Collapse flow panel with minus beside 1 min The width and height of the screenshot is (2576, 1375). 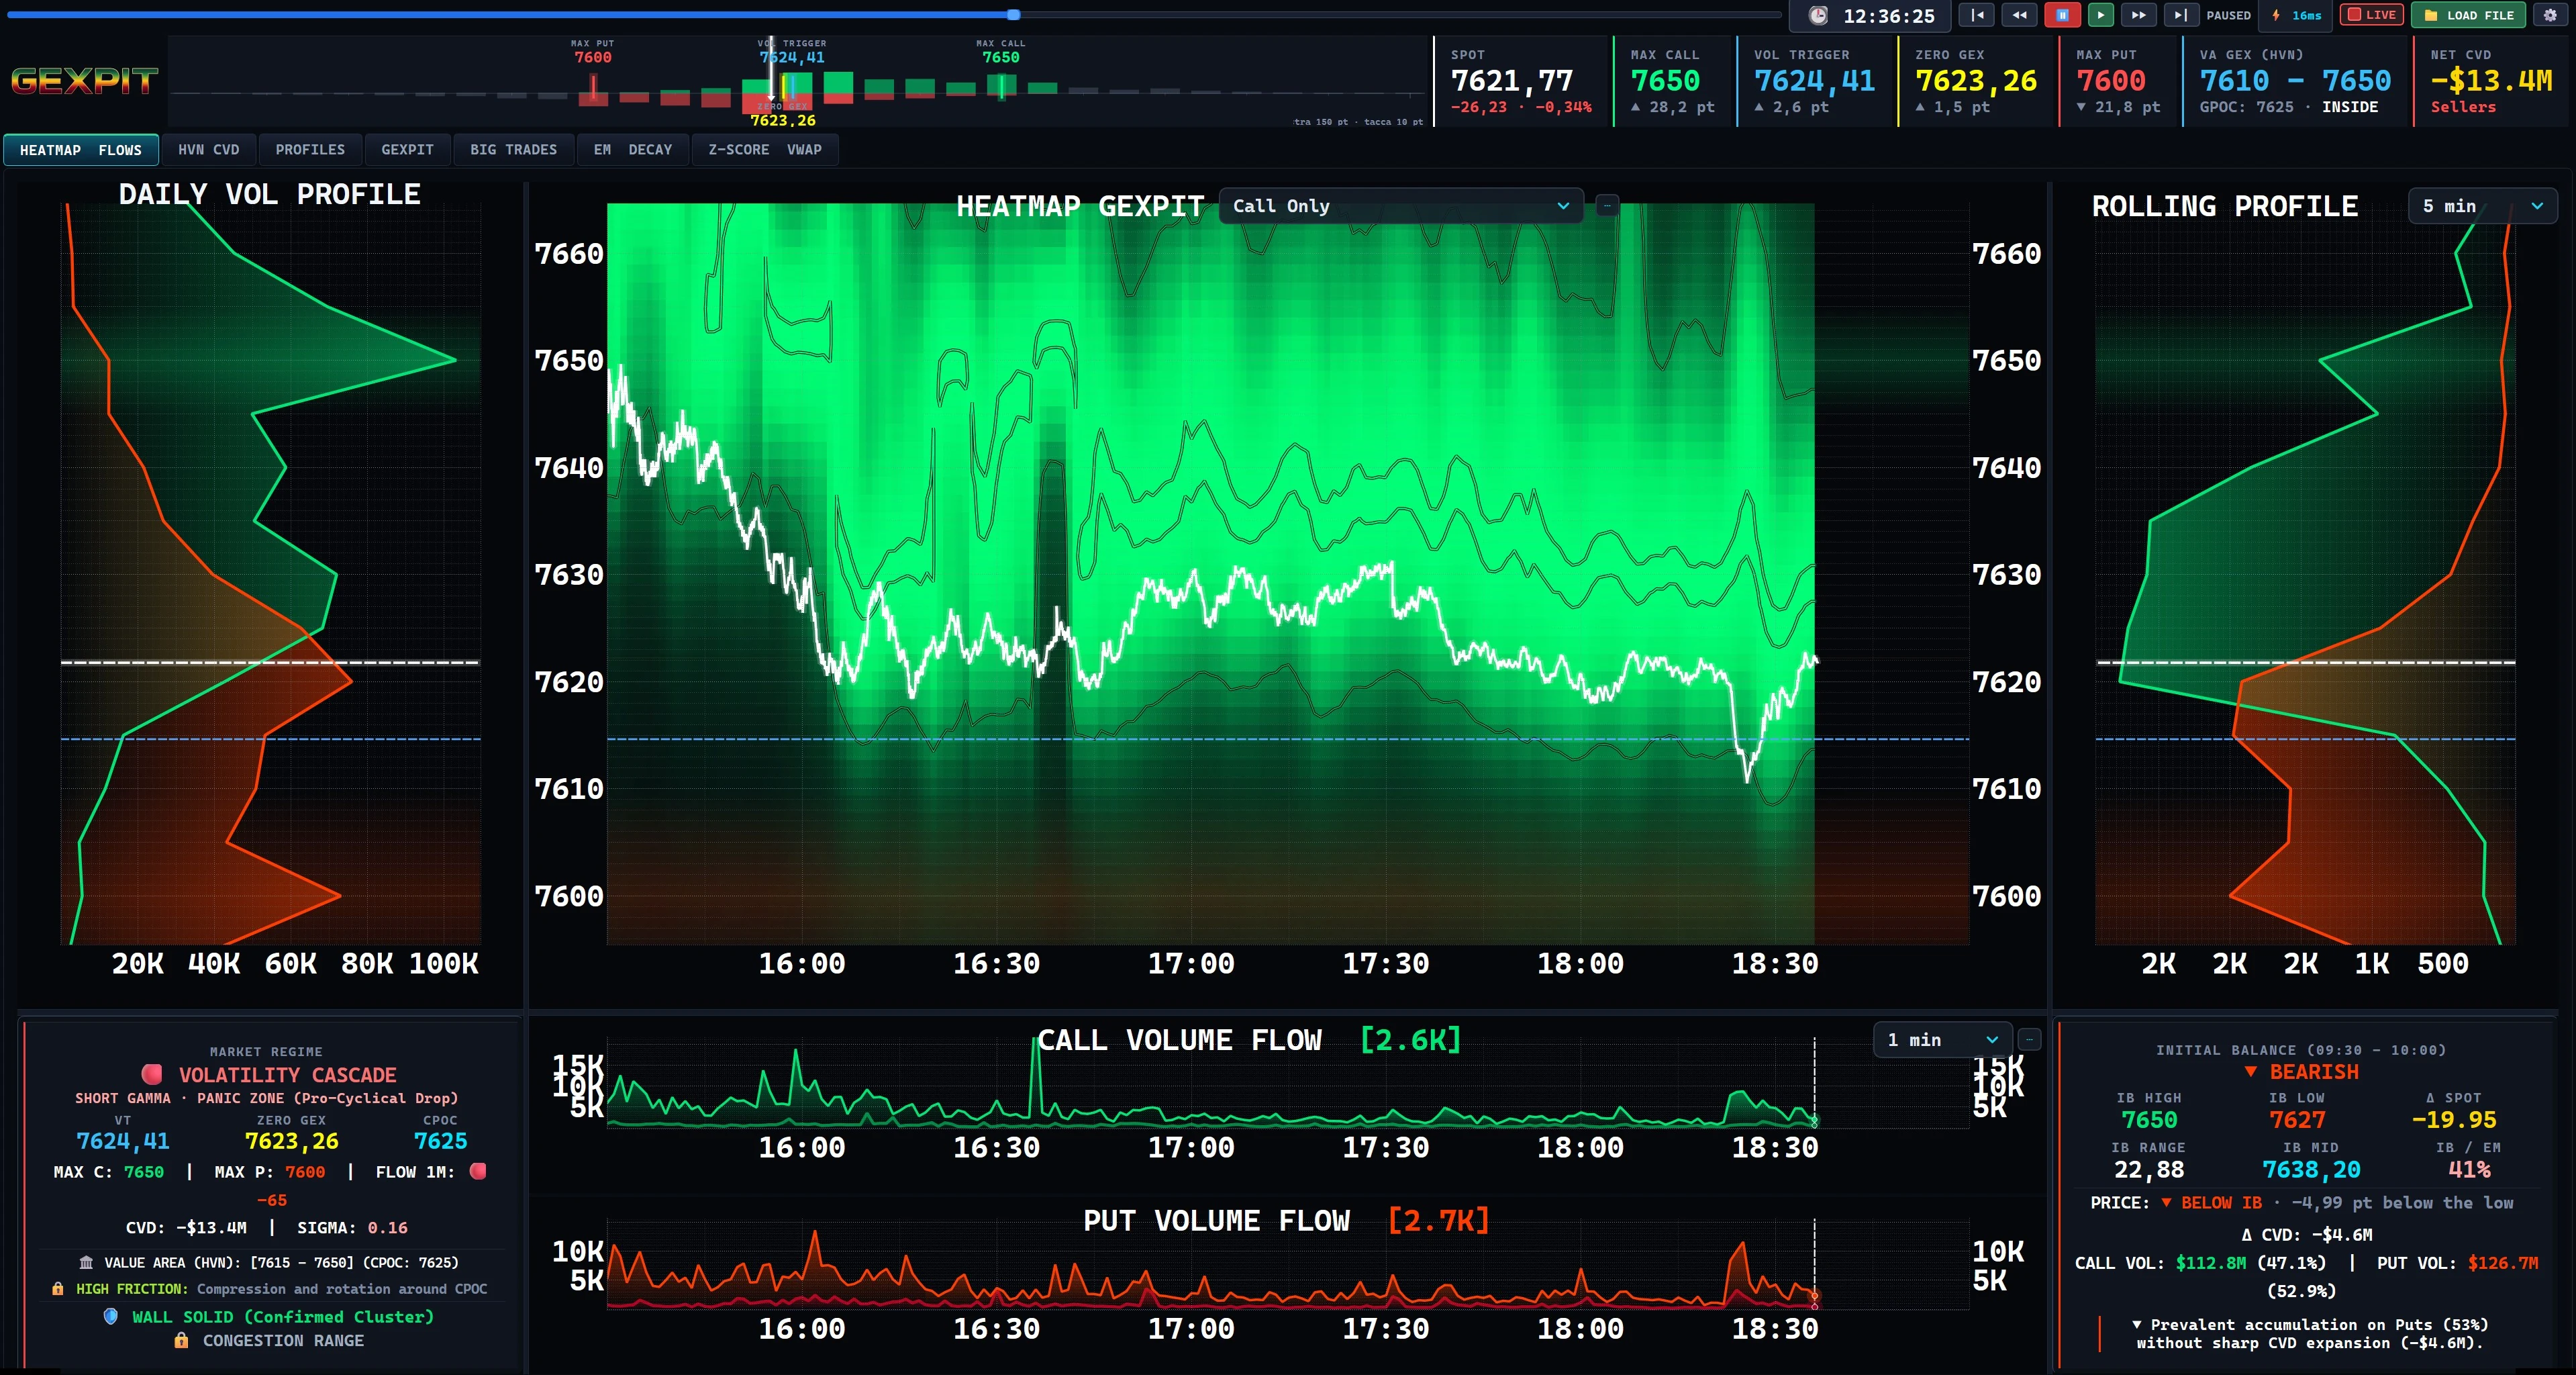2029,1040
